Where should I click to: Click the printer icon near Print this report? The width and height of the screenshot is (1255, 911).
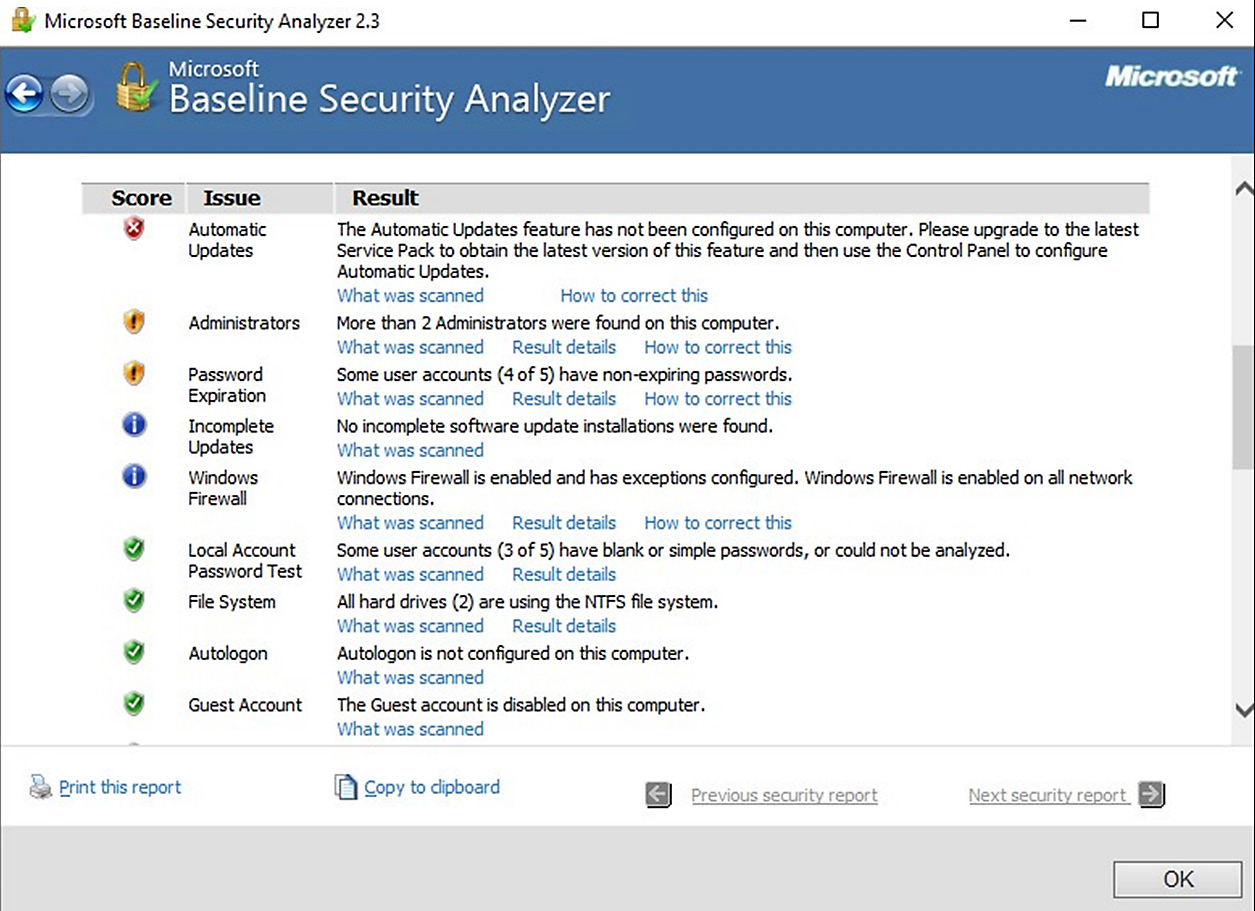click(x=41, y=787)
